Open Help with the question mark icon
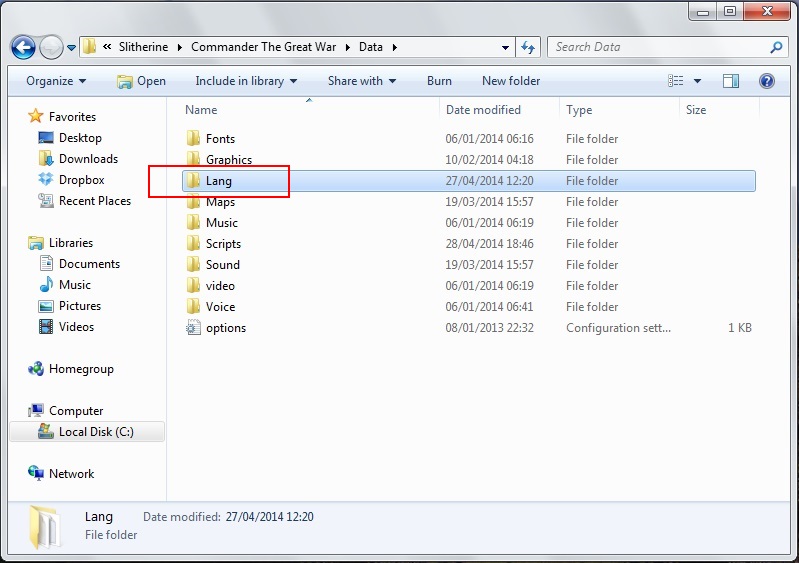 pyautogui.click(x=766, y=81)
